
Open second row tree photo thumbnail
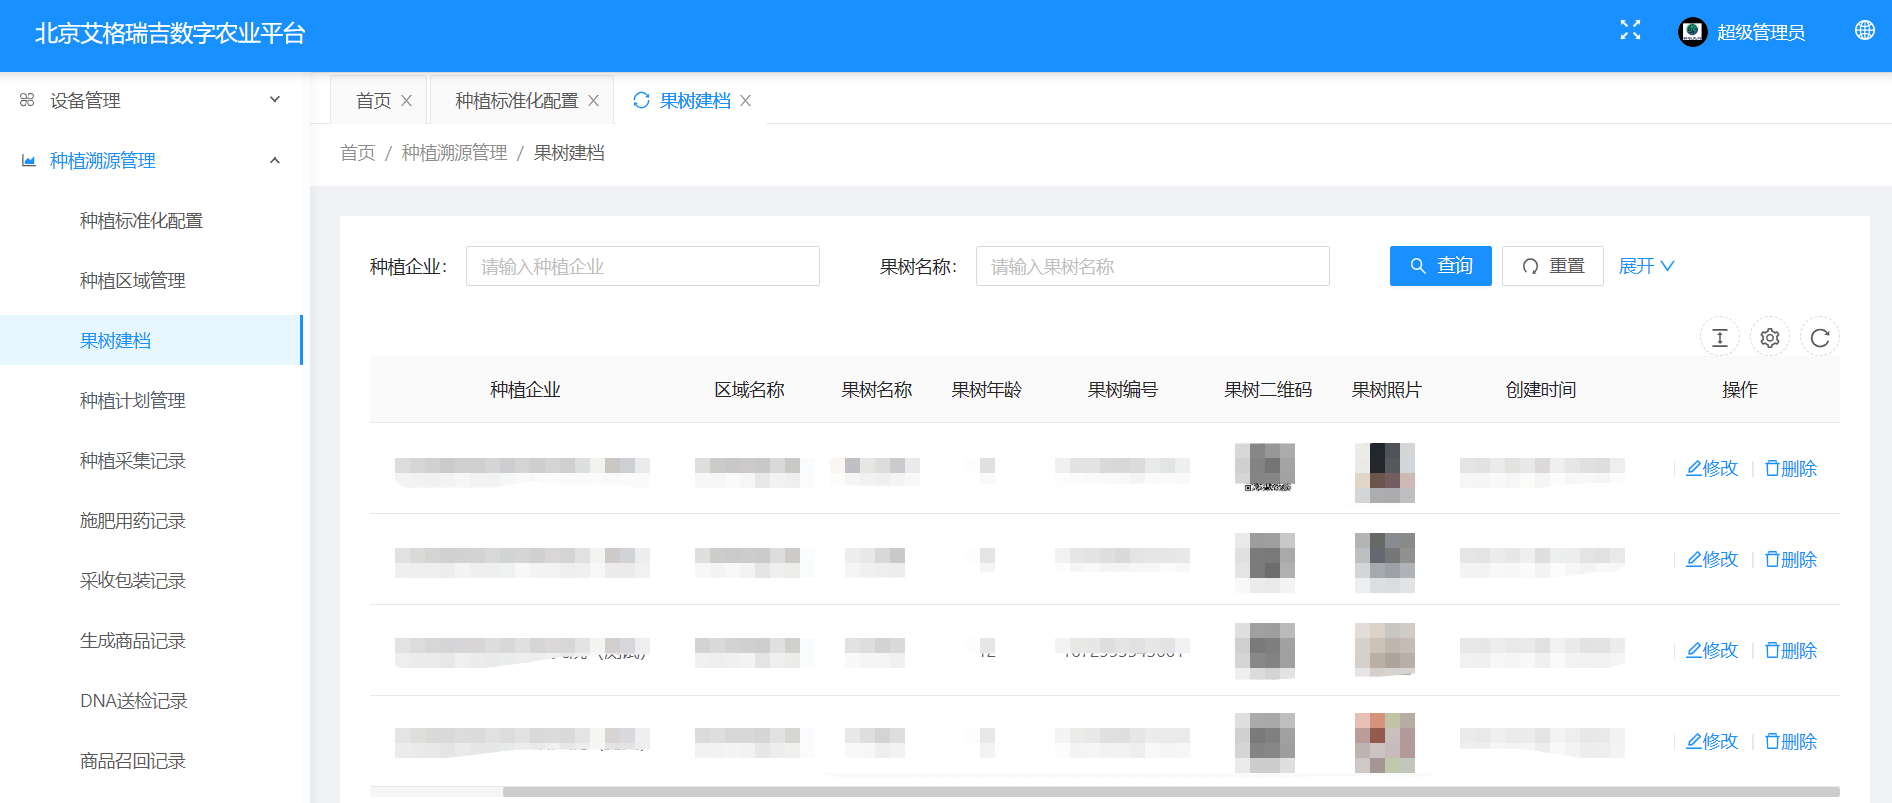click(1385, 563)
